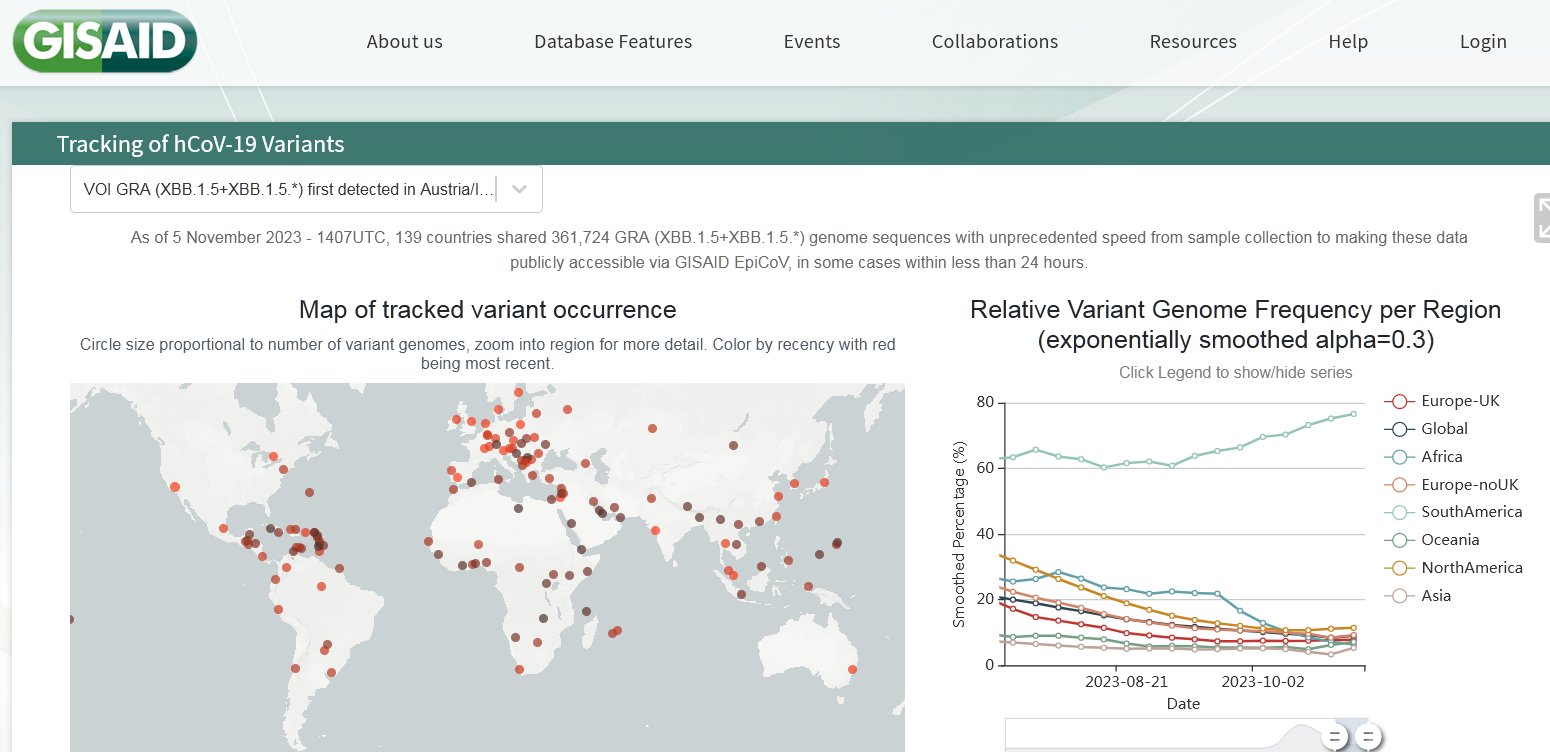This screenshot has width=1550, height=752.
Task: Click the variant selector chevron arrow
Action: 520,190
